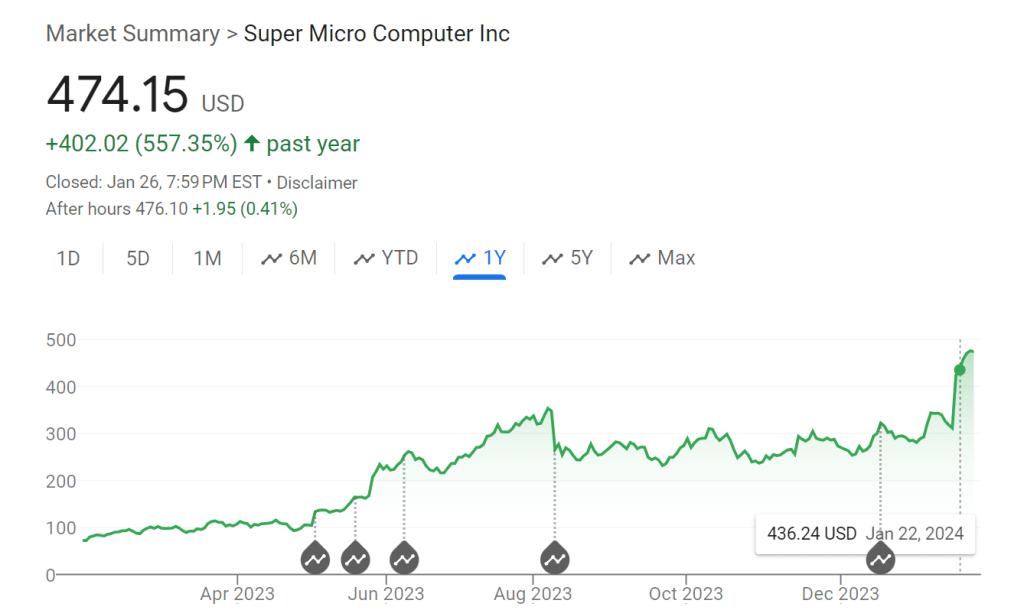The width and height of the screenshot is (1024, 610).
Task: Switch to the 1D time range
Action: click(x=68, y=259)
